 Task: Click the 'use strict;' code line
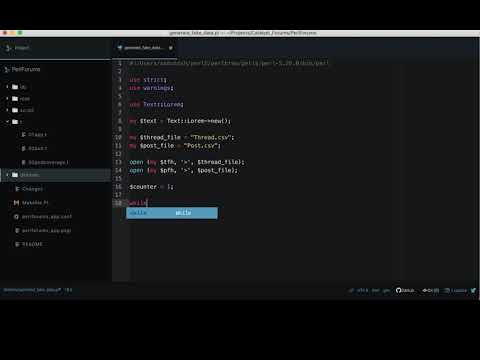click(x=148, y=80)
